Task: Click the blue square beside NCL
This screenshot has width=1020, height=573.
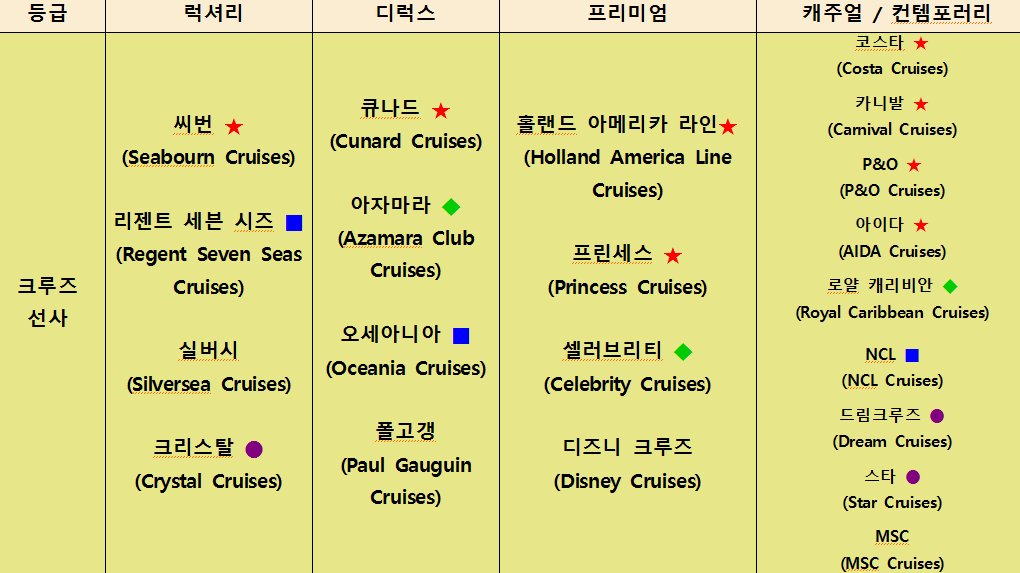Action: (912, 355)
